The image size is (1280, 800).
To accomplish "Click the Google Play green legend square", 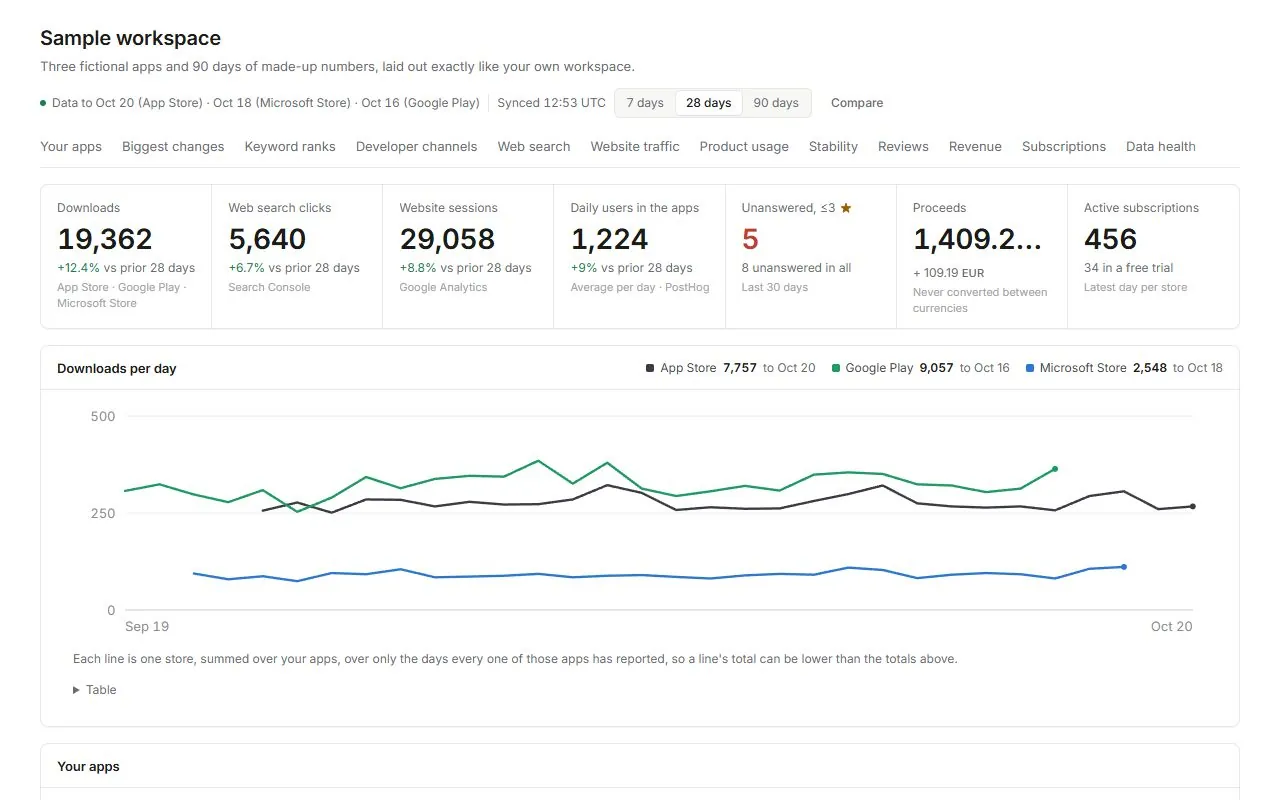I will point(835,368).
